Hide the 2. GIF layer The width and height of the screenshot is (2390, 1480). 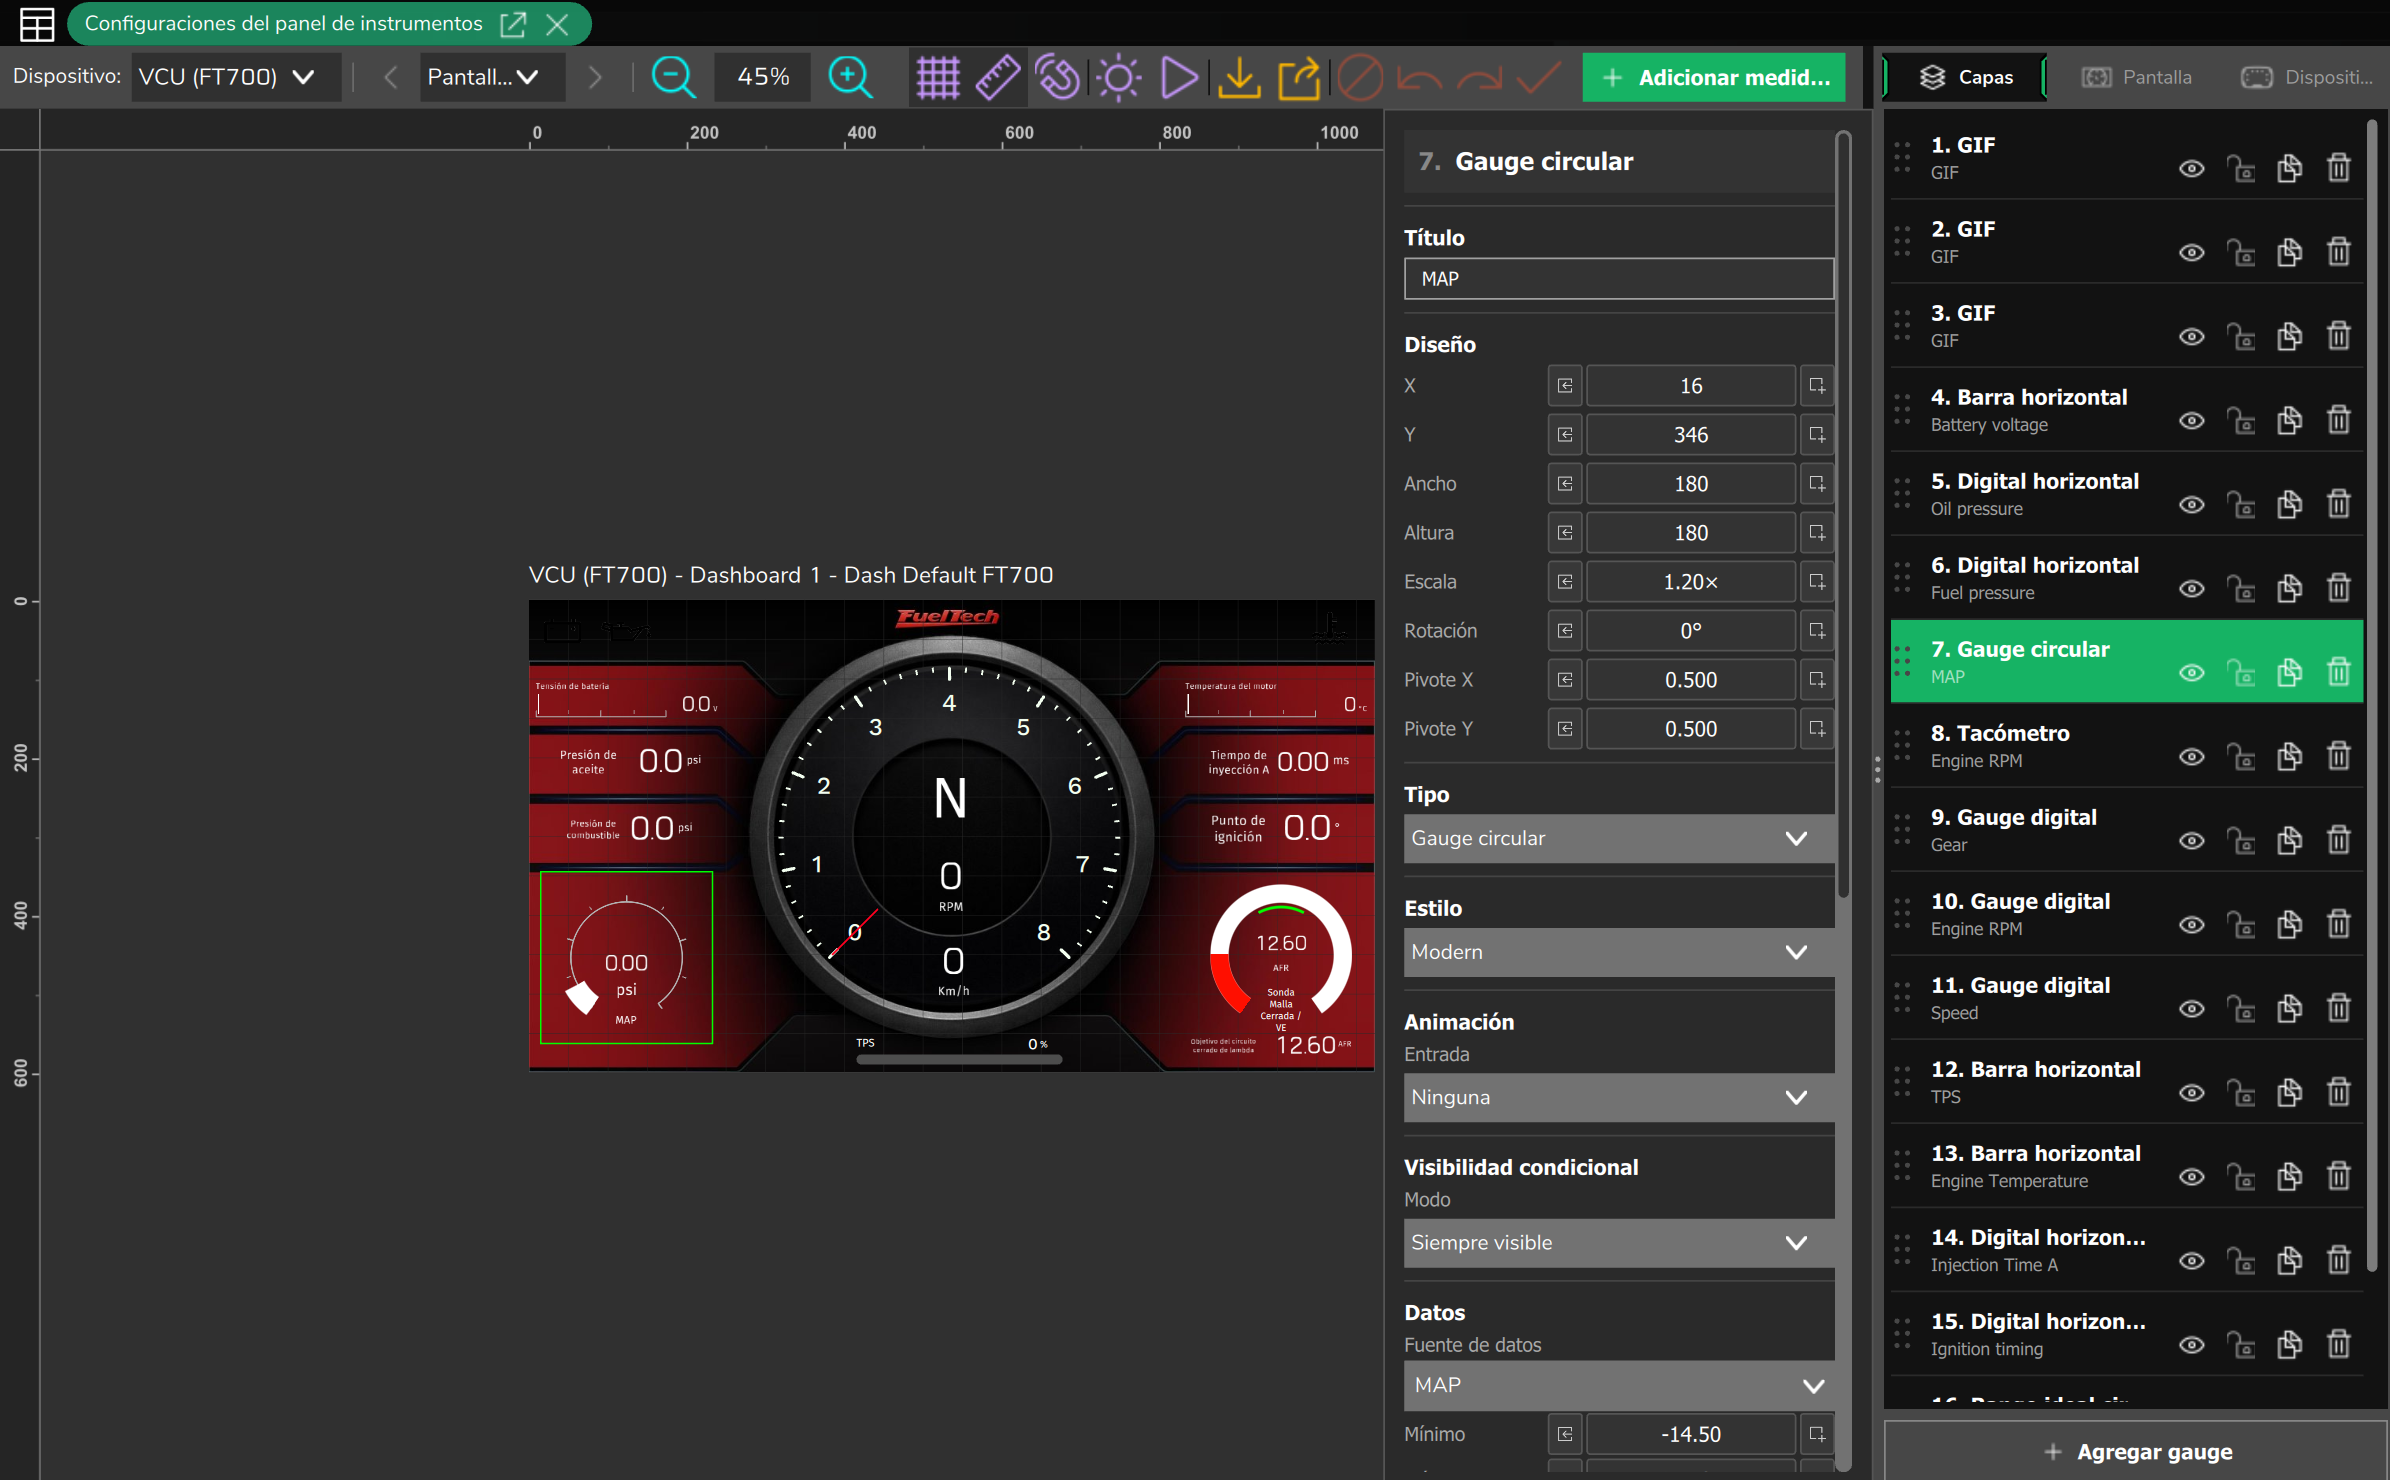coord(2192,253)
